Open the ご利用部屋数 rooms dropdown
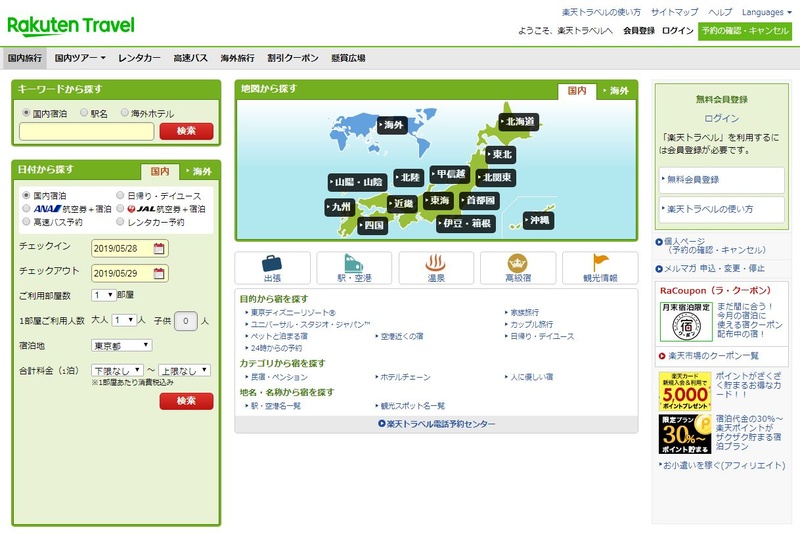The height and width of the screenshot is (534, 800). pos(104,295)
